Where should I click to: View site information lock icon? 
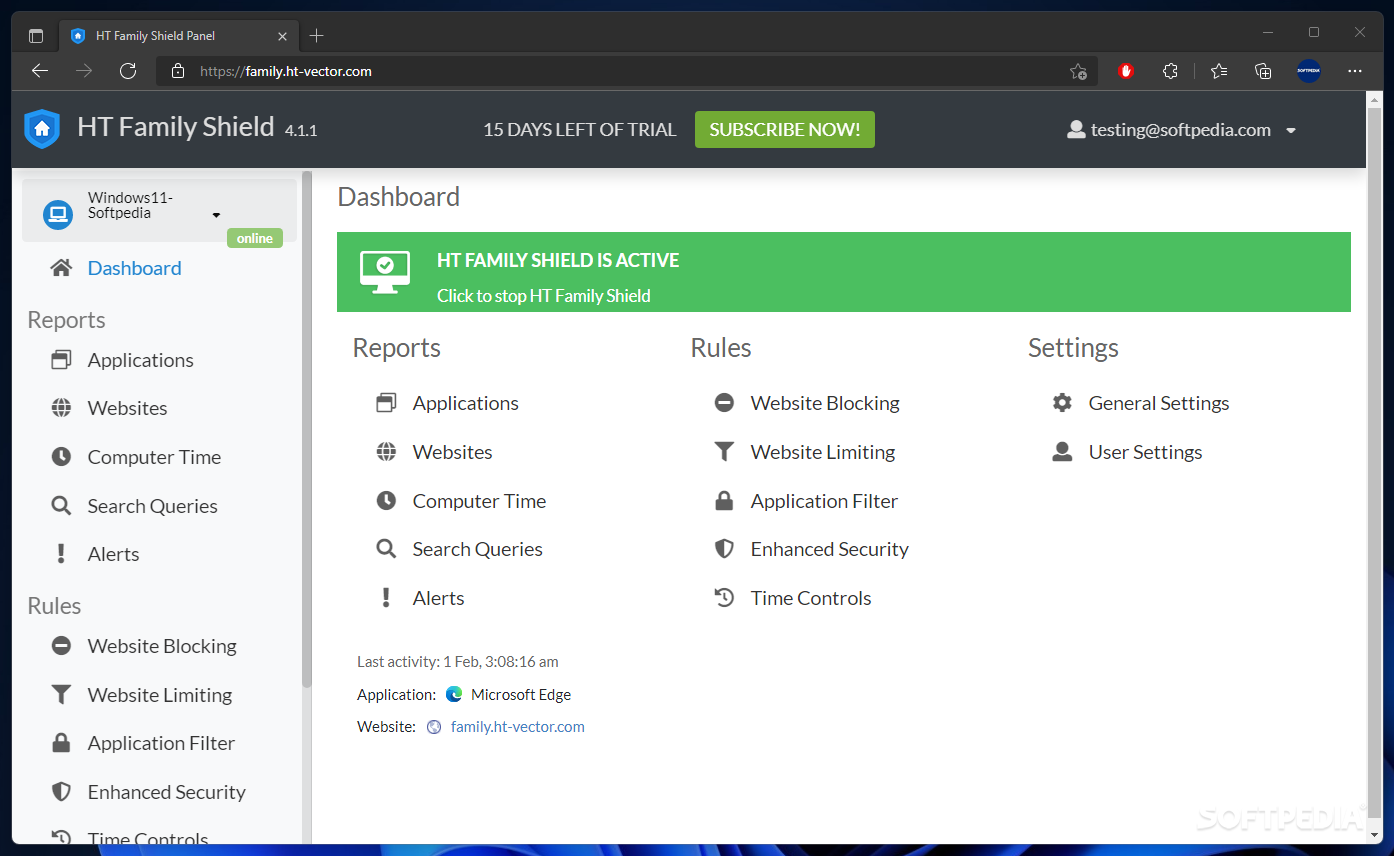click(x=178, y=71)
